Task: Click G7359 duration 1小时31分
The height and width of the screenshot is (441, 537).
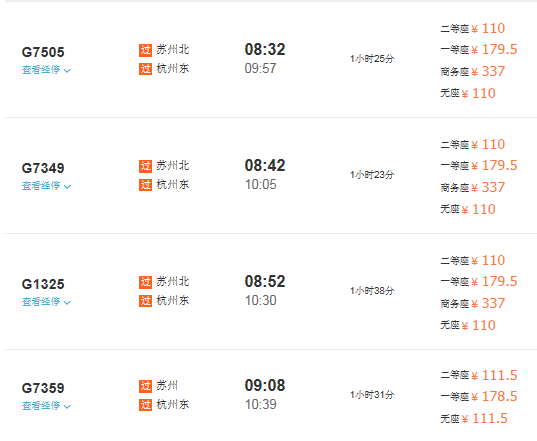Action: pos(372,395)
